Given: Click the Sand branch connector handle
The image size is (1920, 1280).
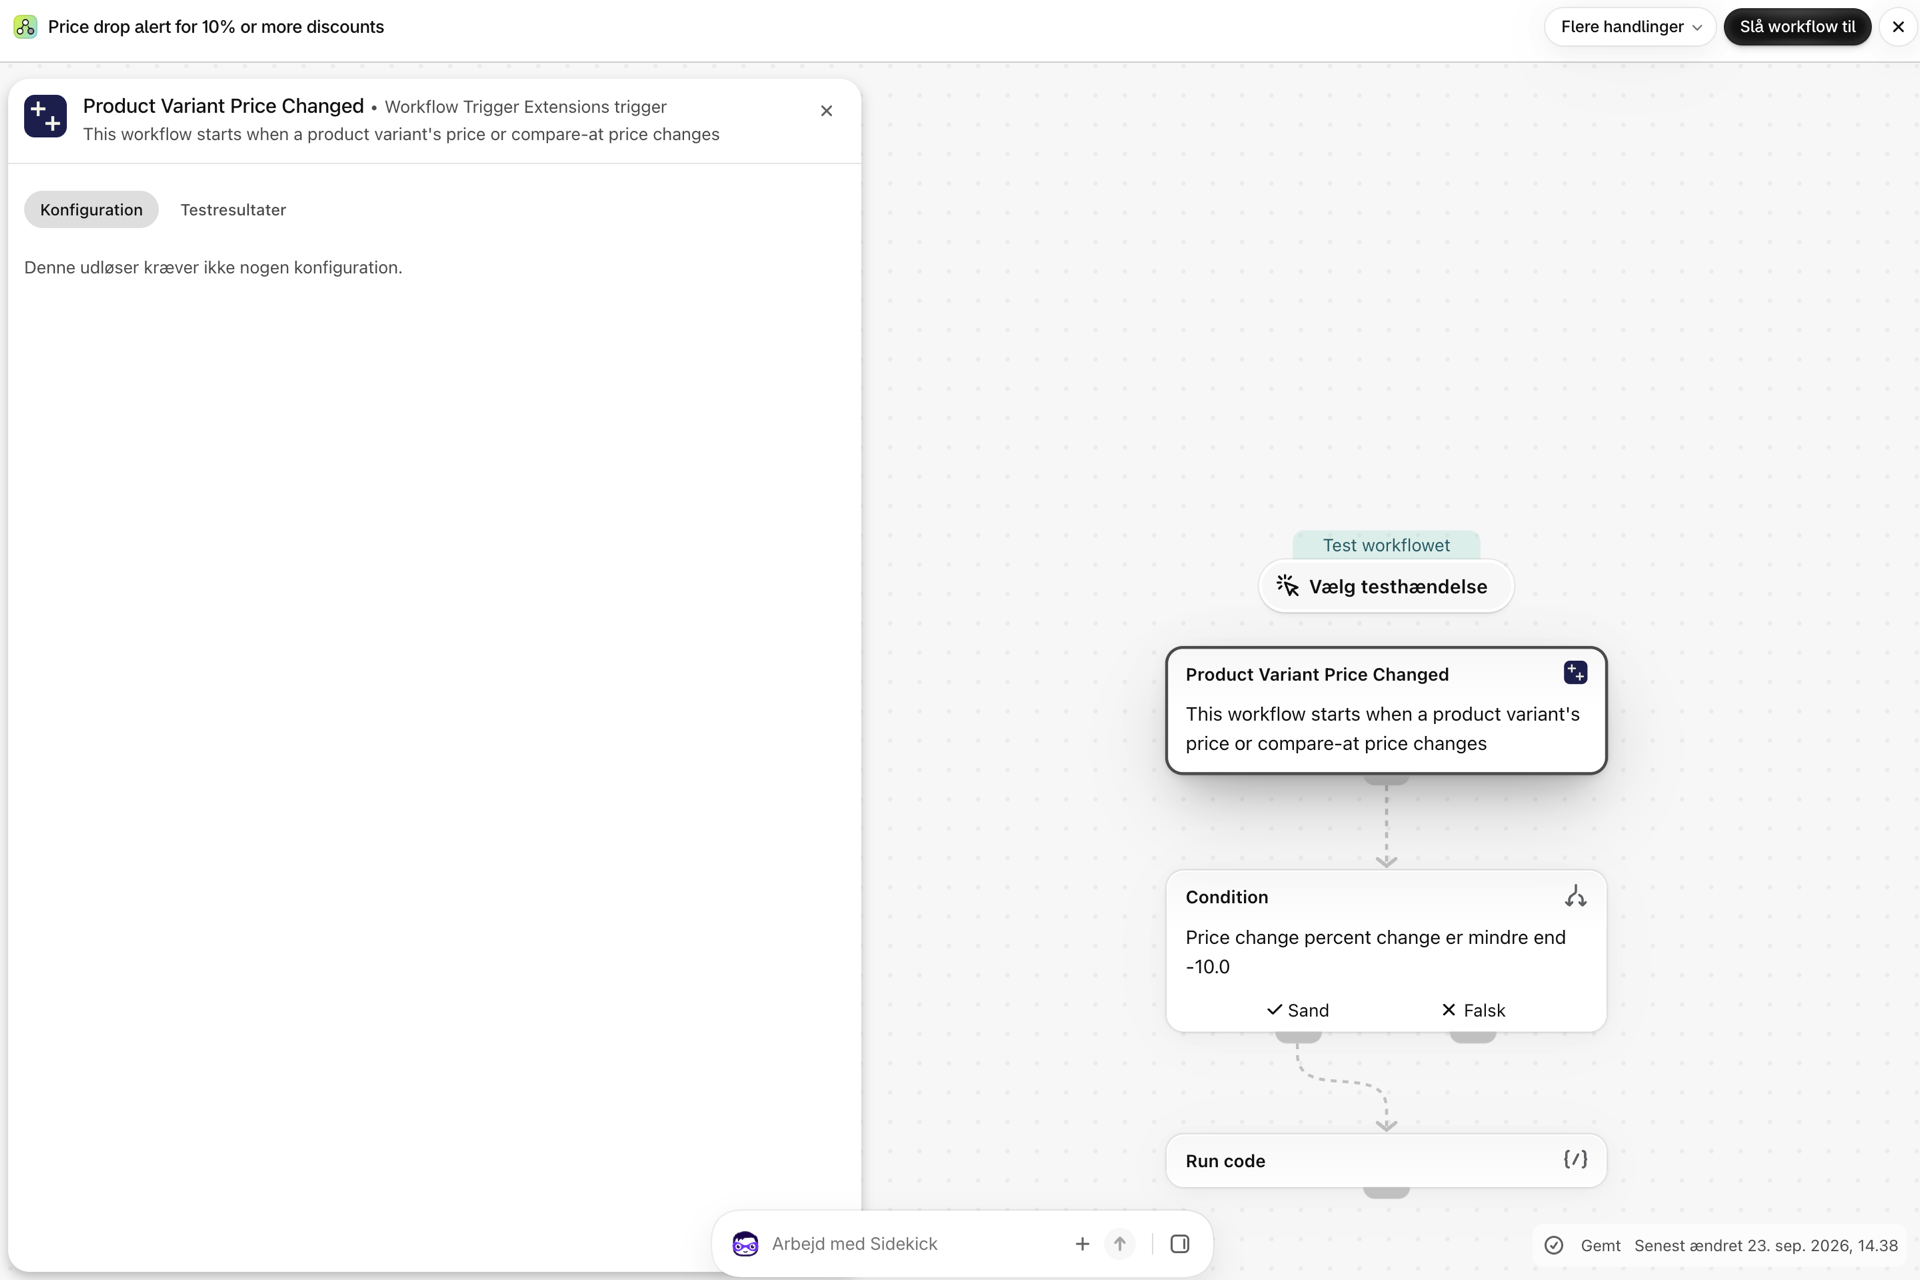Looking at the screenshot, I should coord(1298,1037).
